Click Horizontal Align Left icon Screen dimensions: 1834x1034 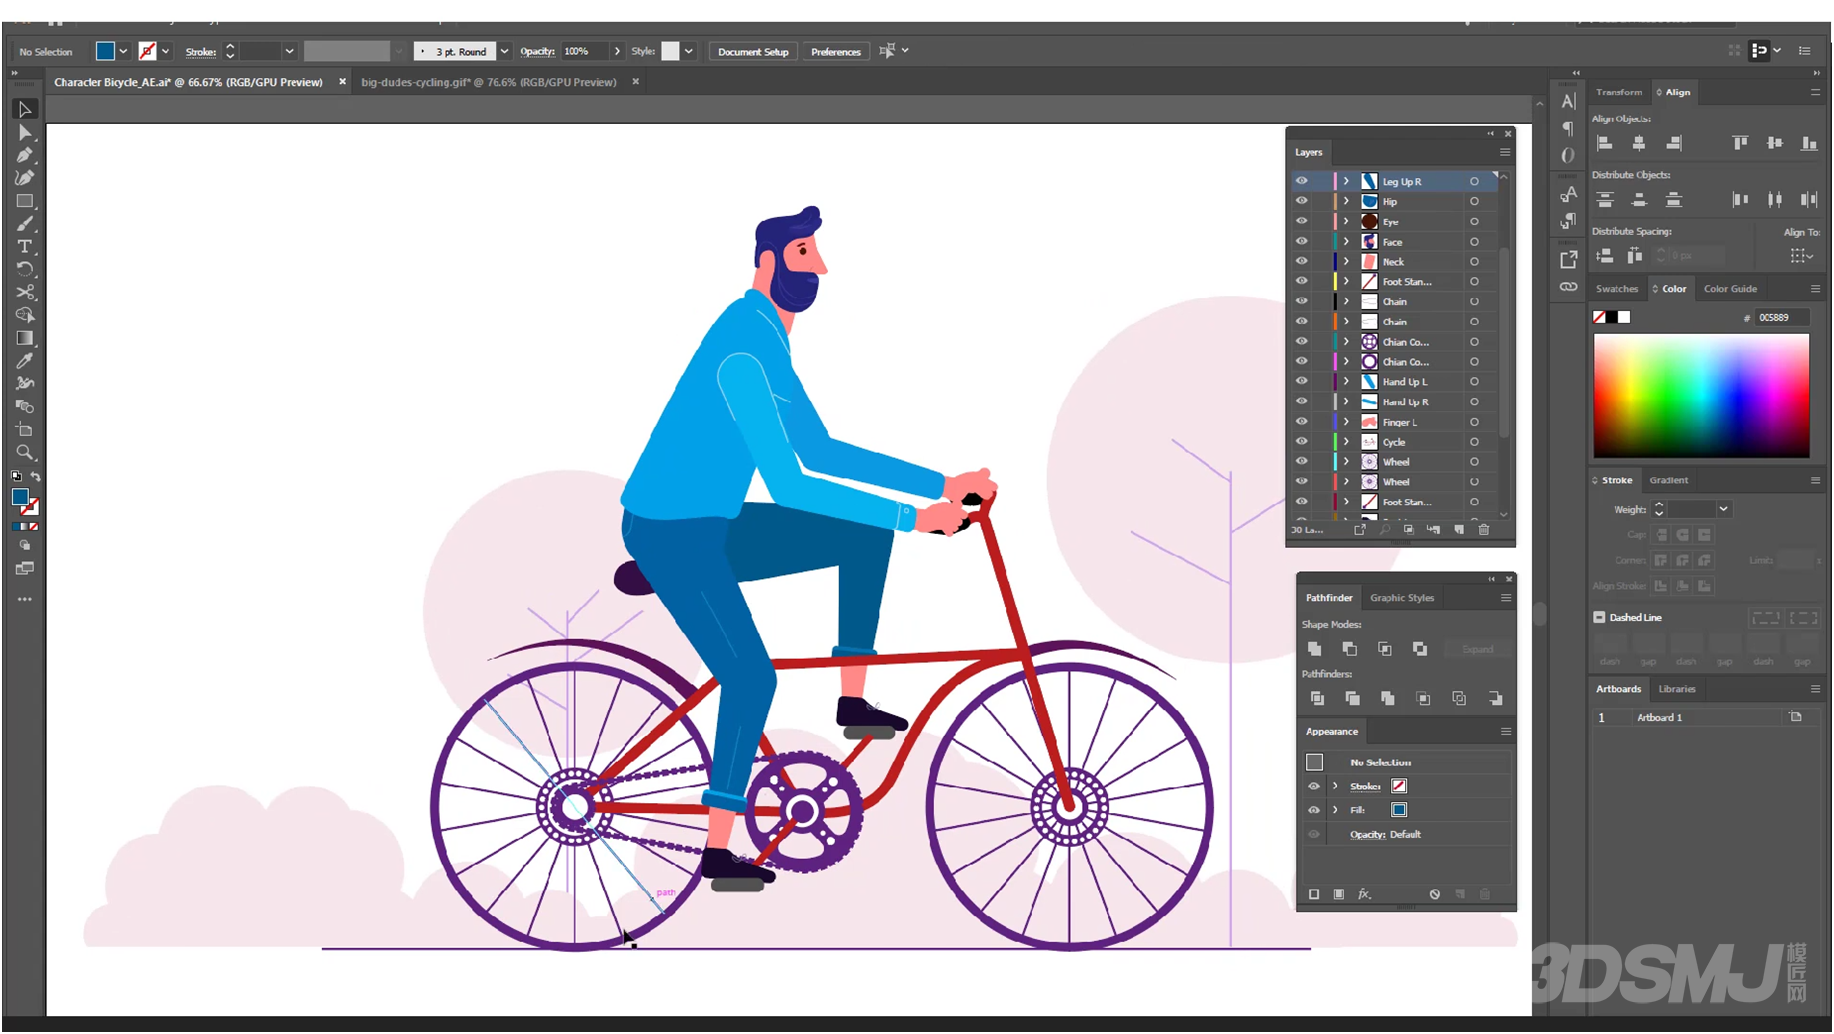pyautogui.click(x=1605, y=143)
